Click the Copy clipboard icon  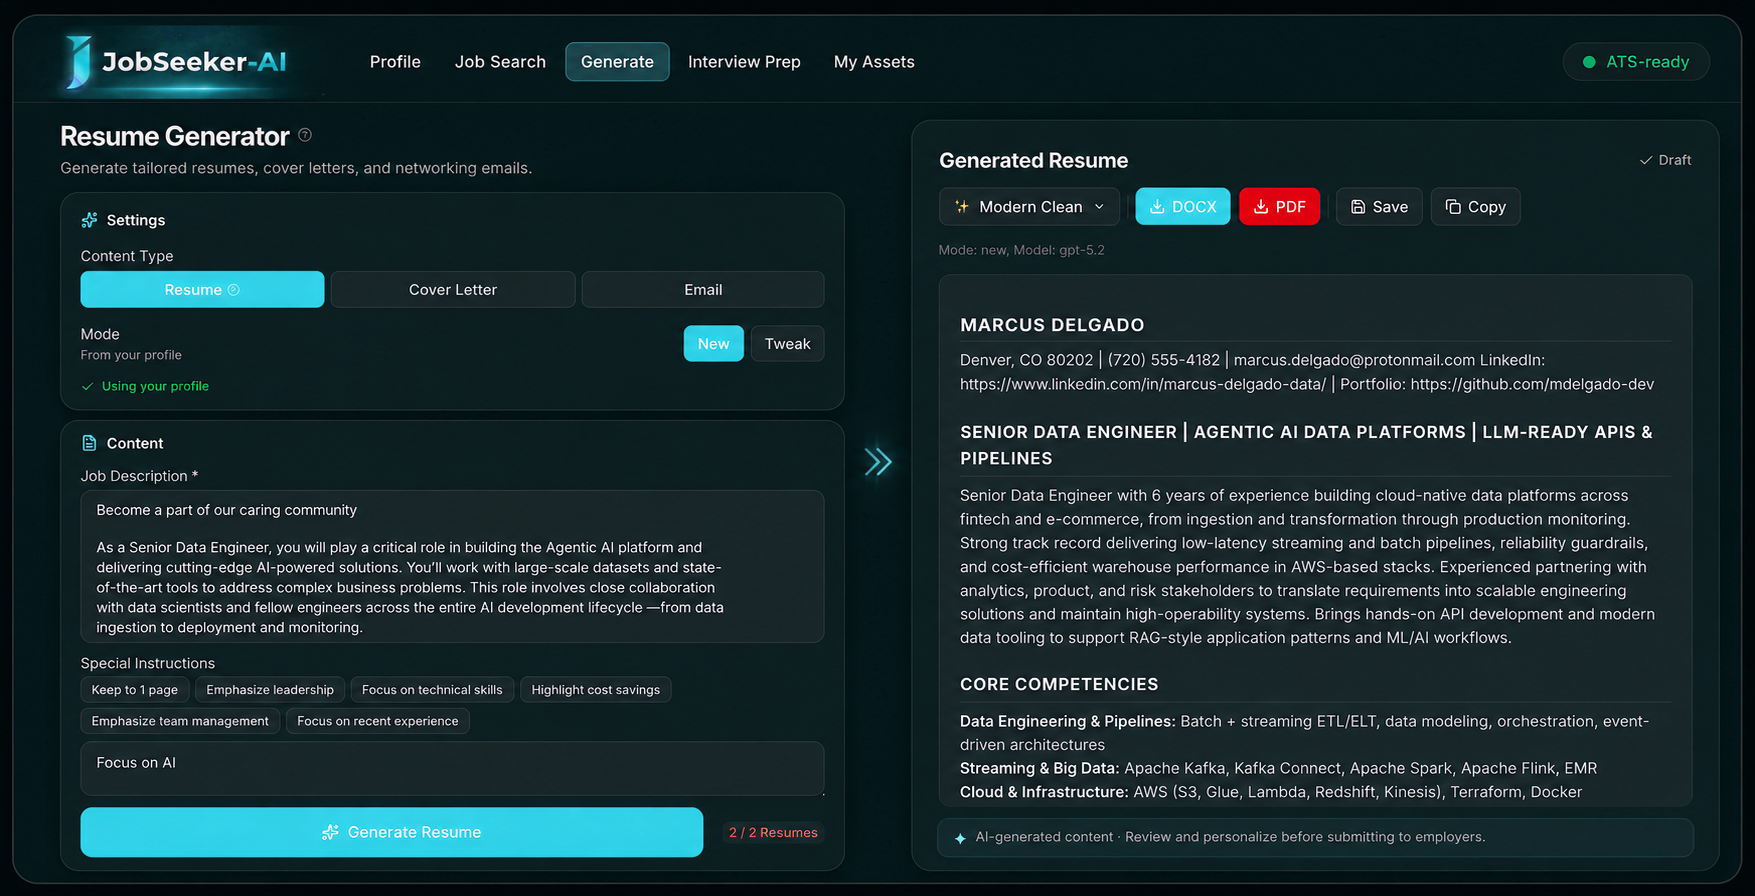click(1453, 207)
